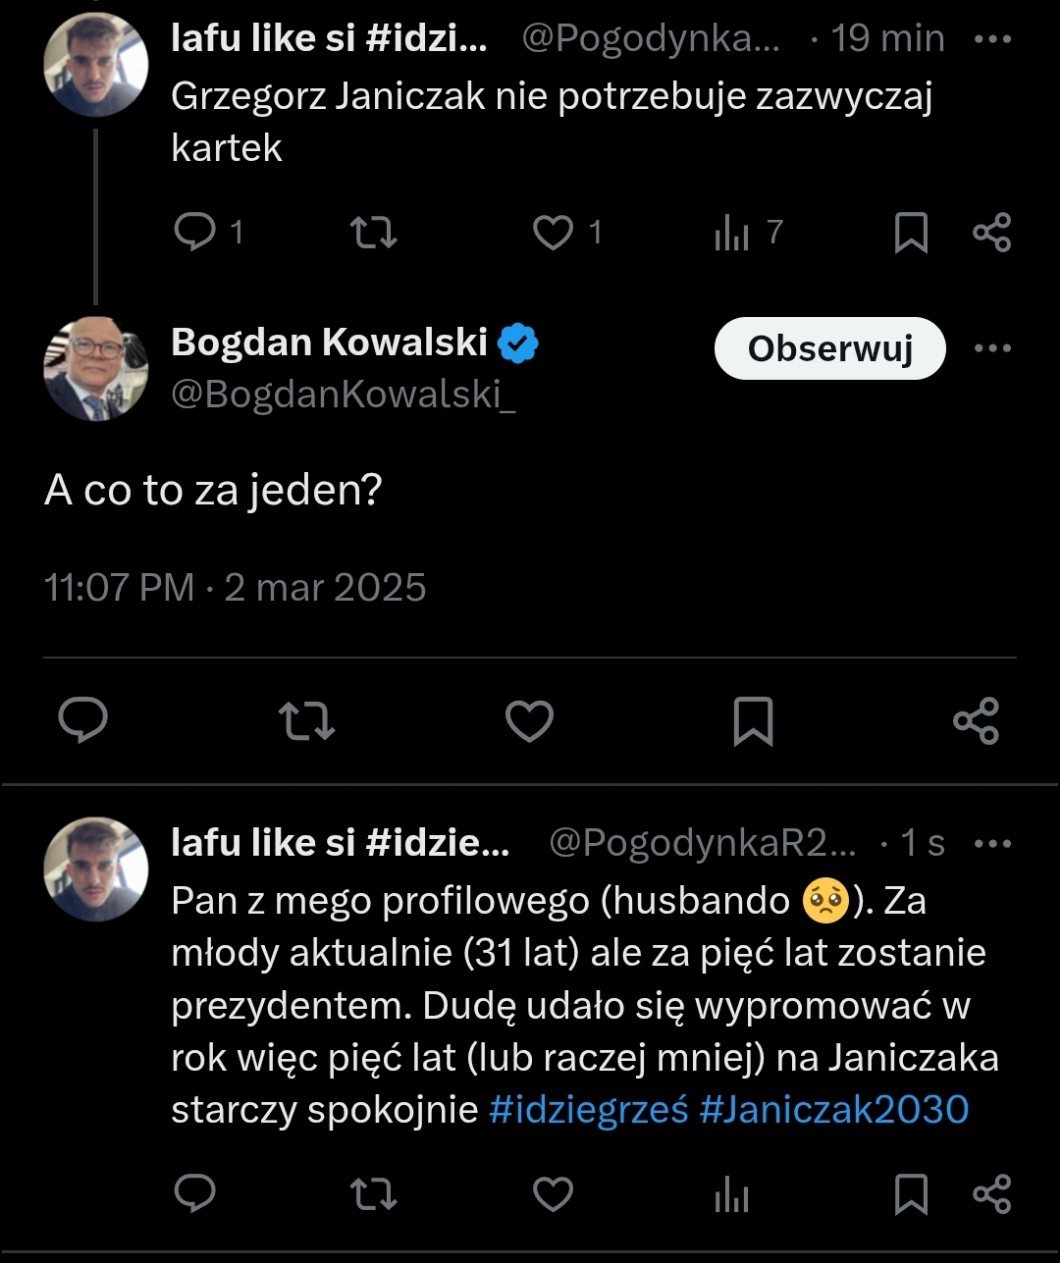Open more options for Bogdan Kowalski's tweet
1060x1263 pixels.
pyautogui.click(x=992, y=348)
